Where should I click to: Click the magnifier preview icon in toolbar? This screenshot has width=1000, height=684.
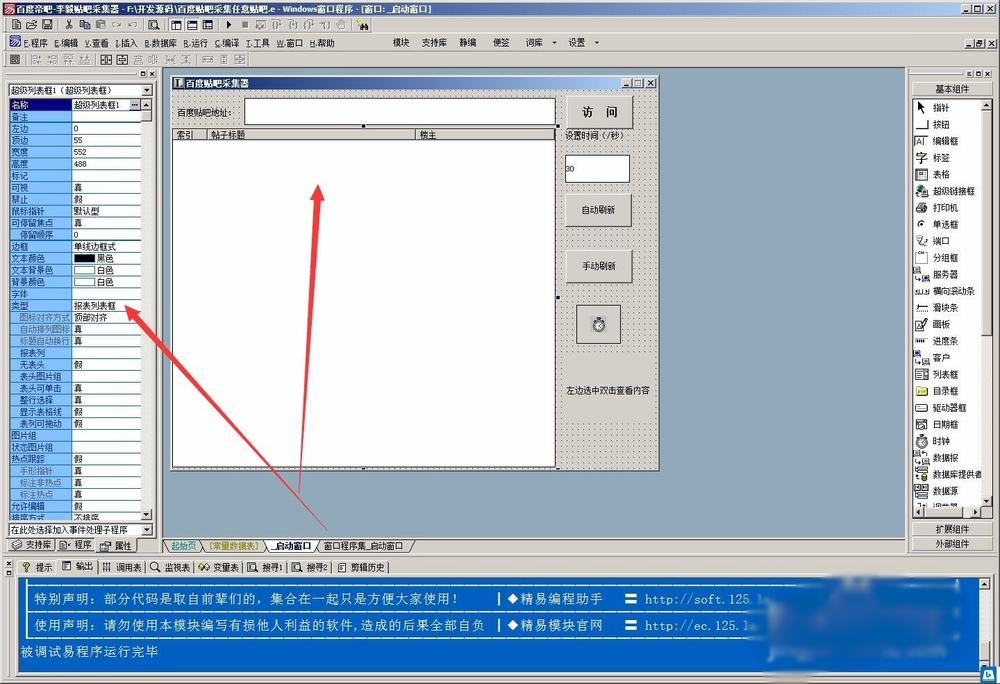point(154,25)
